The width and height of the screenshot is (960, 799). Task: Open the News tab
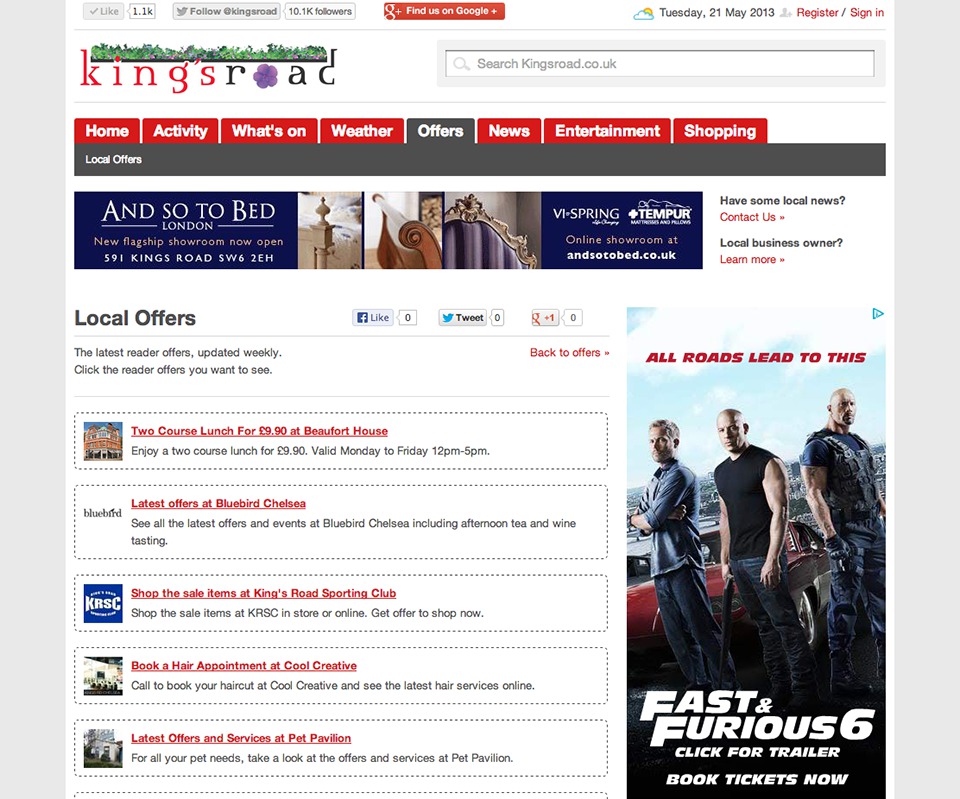click(509, 131)
